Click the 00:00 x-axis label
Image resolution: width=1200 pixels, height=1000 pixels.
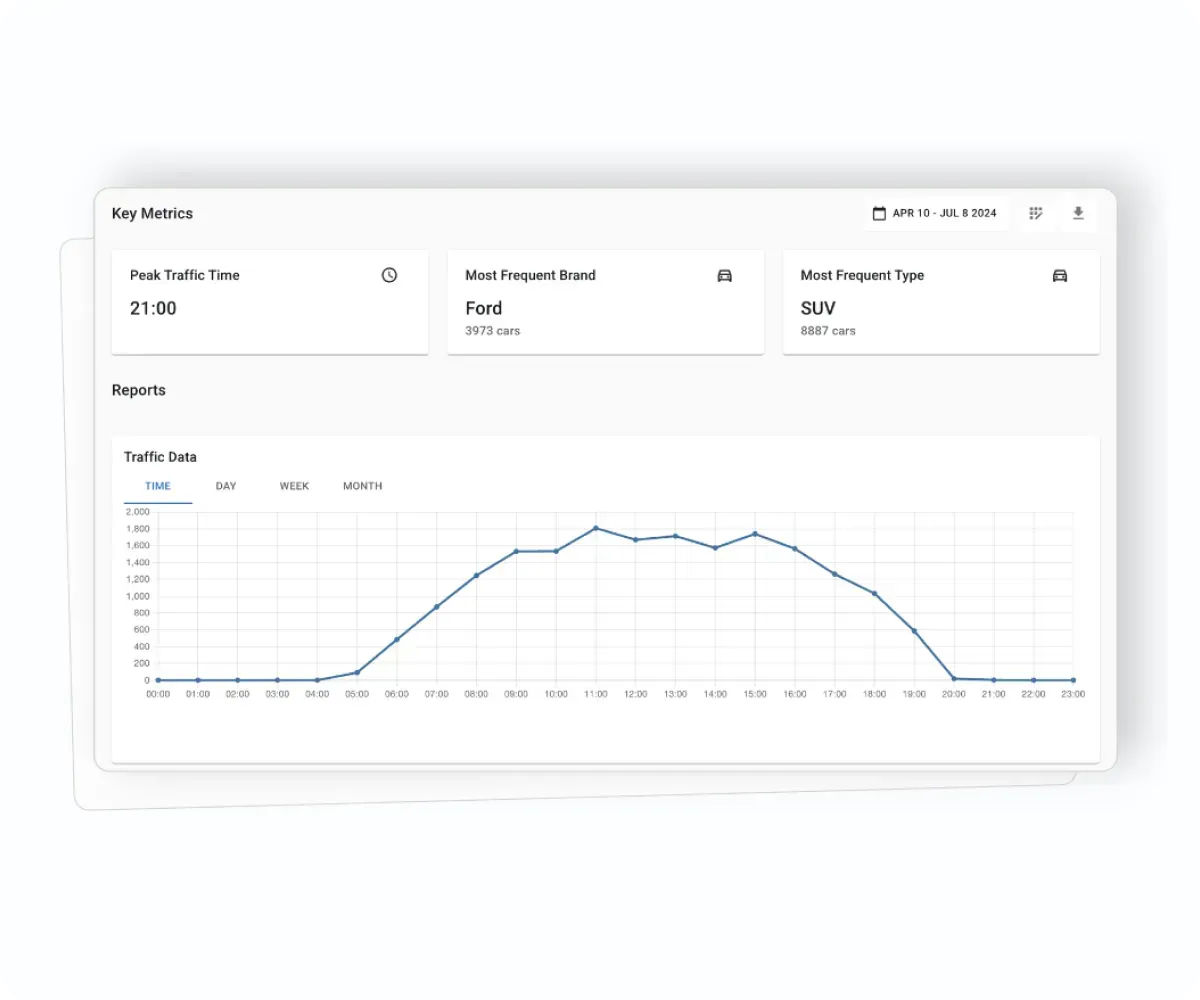158,694
